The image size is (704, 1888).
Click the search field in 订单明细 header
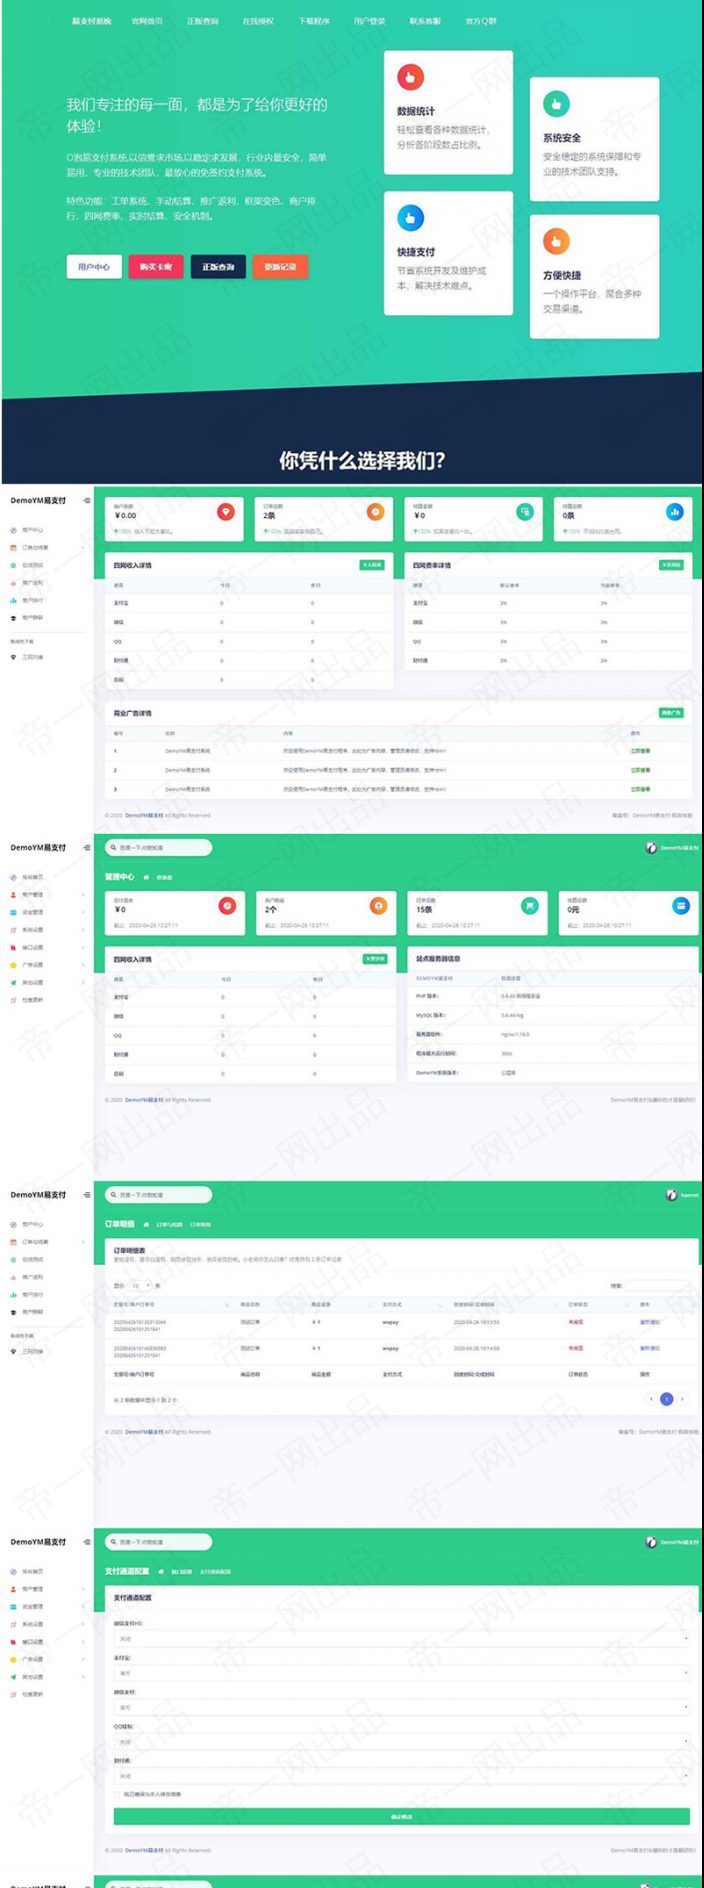coord(160,1195)
